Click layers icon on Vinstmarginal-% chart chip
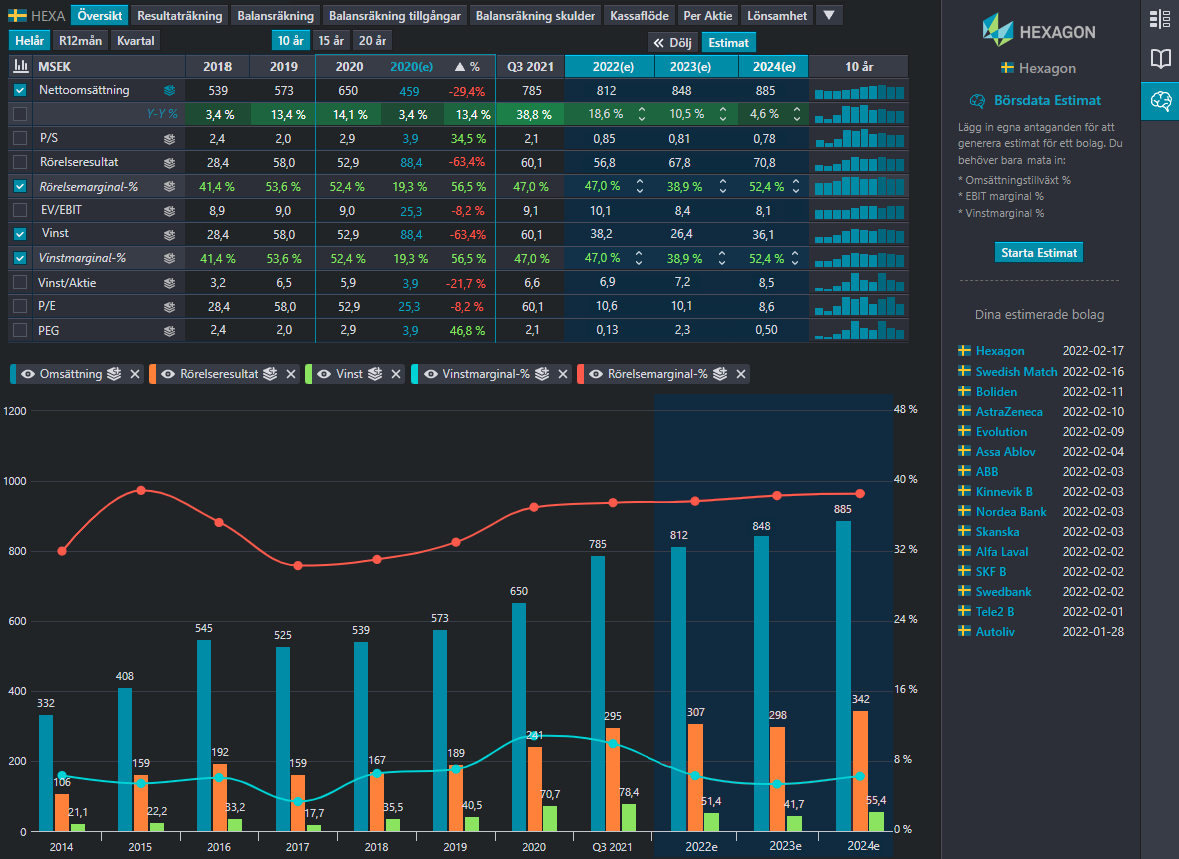The height and width of the screenshot is (859, 1179). pos(541,374)
